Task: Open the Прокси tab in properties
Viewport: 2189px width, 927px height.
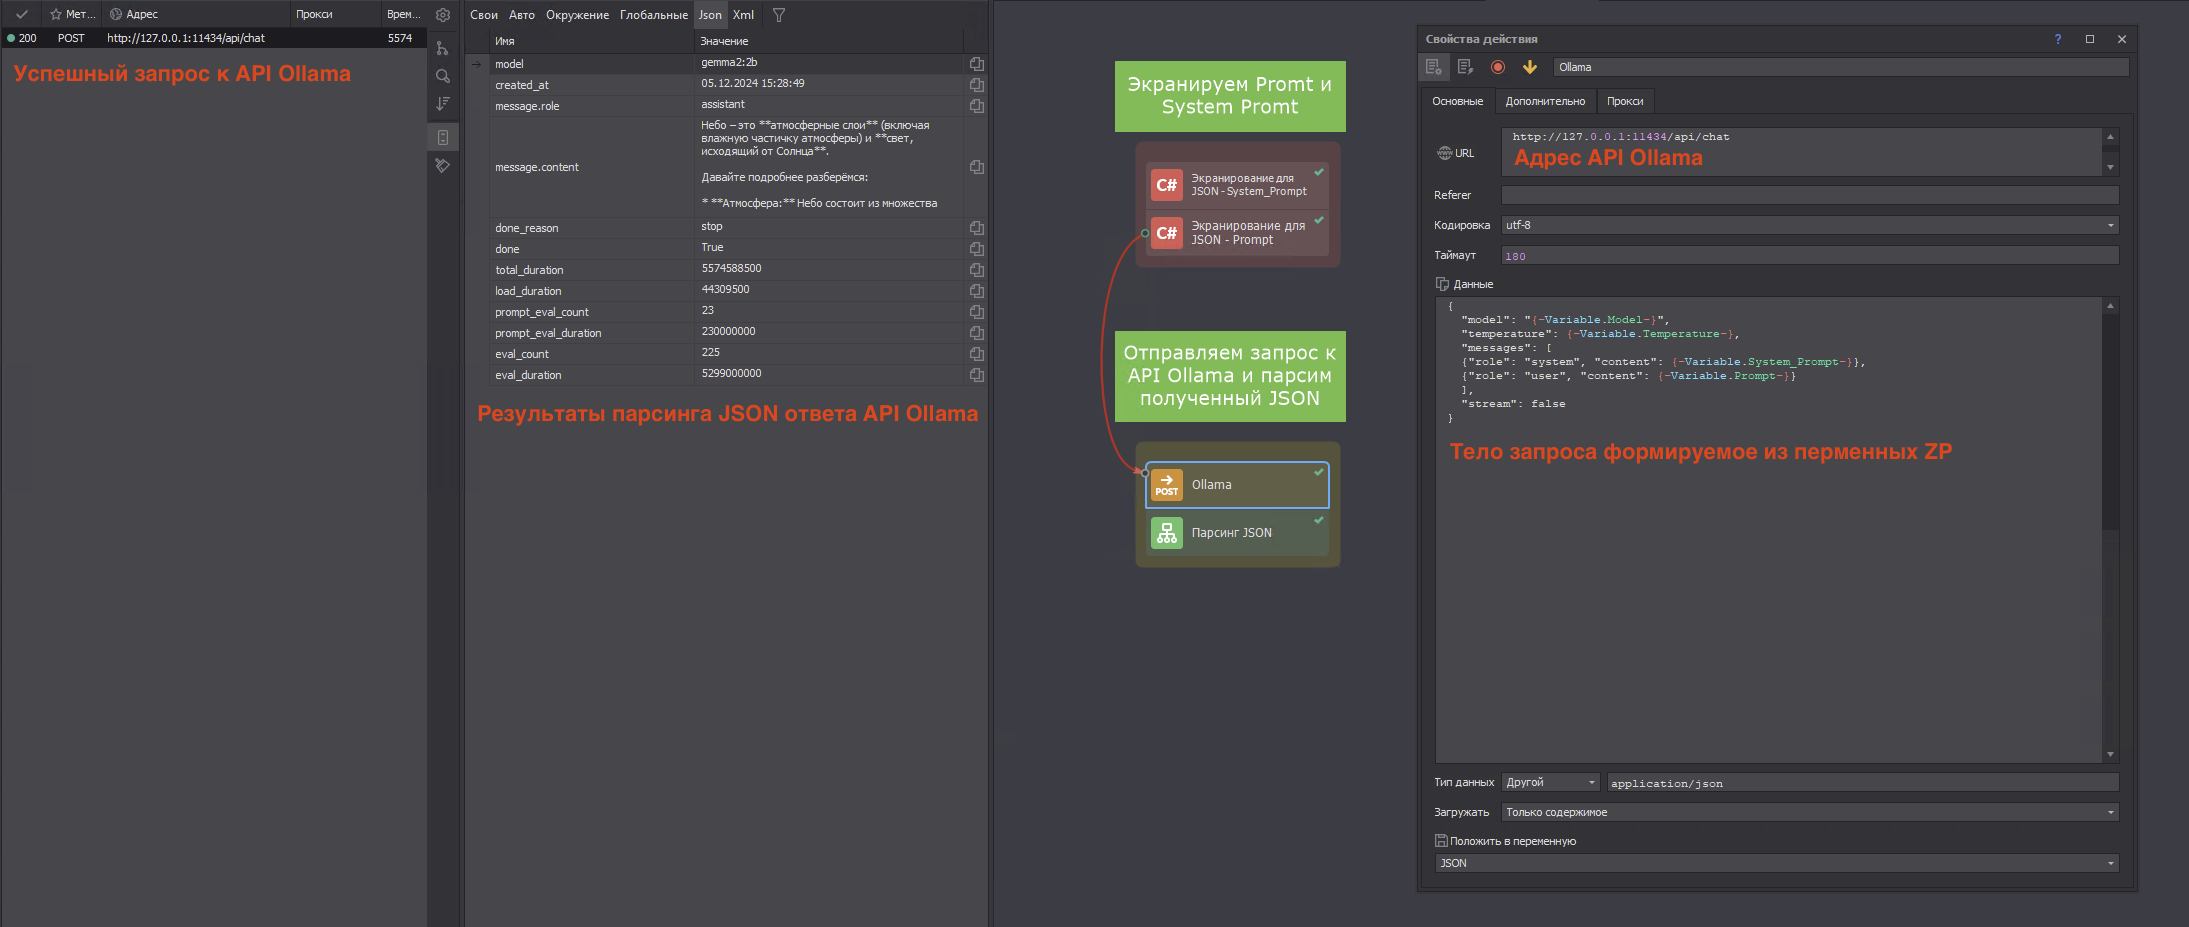Action: click(x=1625, y=101)
